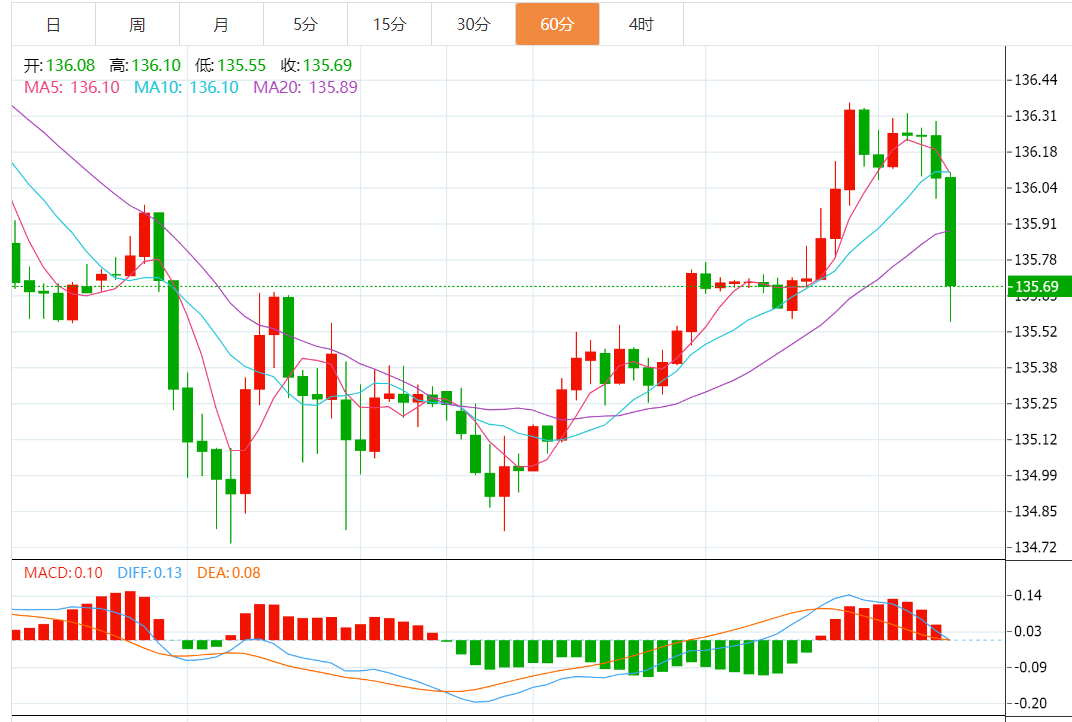Image resolution: width=1072 pixels, height=722 pixels.
Task: Click the 136.31 price axis label
Action: point(1036,116)
